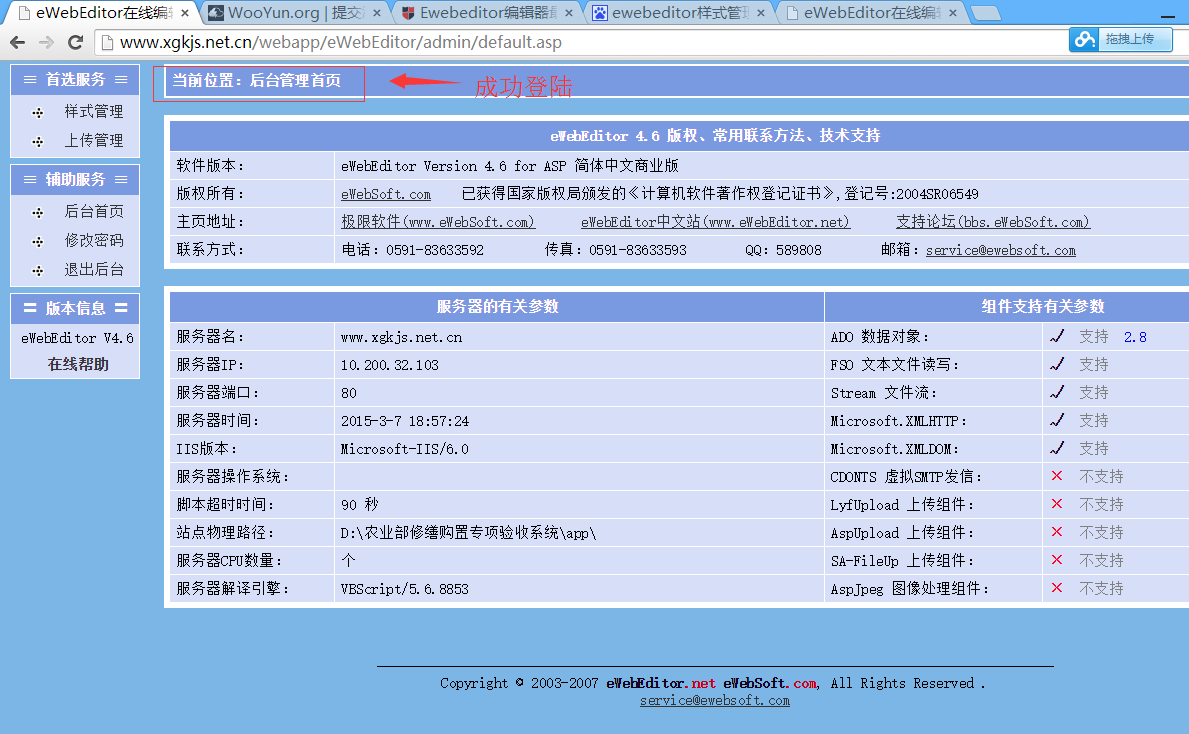This screenshot has height=734, width=1189.
Task: Click server IP value 10.200.32.103
Action: tap(390, 365)
